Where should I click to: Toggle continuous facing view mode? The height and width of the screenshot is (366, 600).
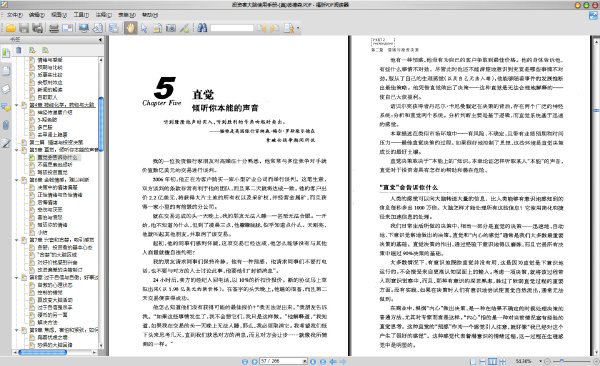coord(502,361)
